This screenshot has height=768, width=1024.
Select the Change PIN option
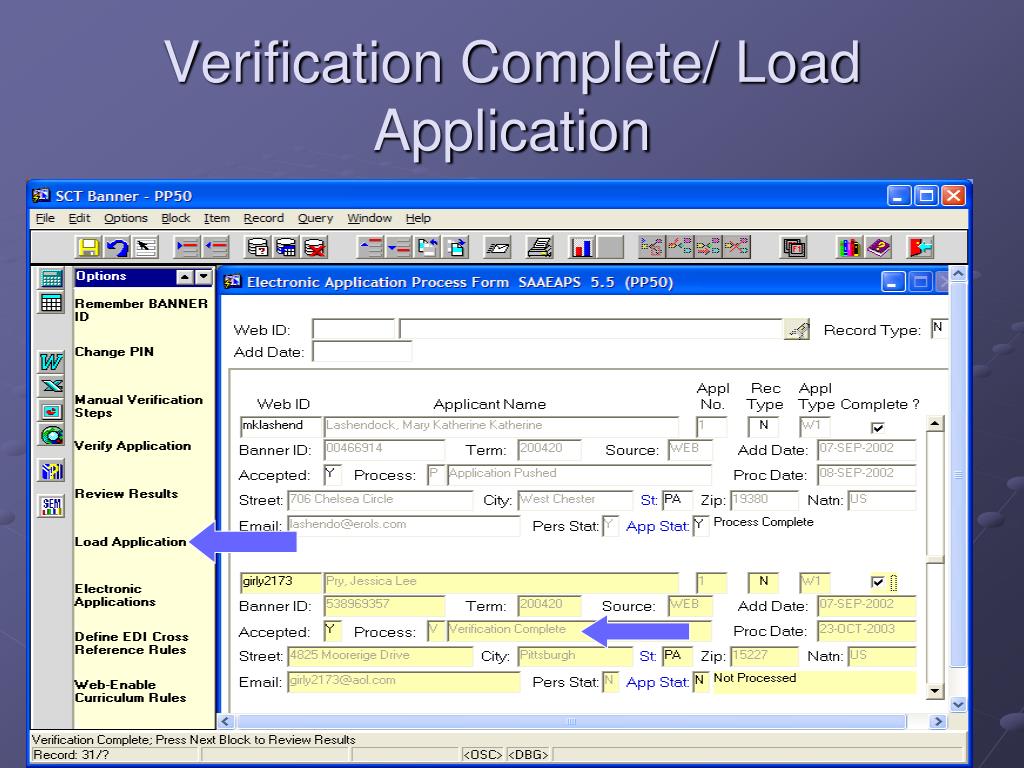pyautogui.click(x=114, y=351)
